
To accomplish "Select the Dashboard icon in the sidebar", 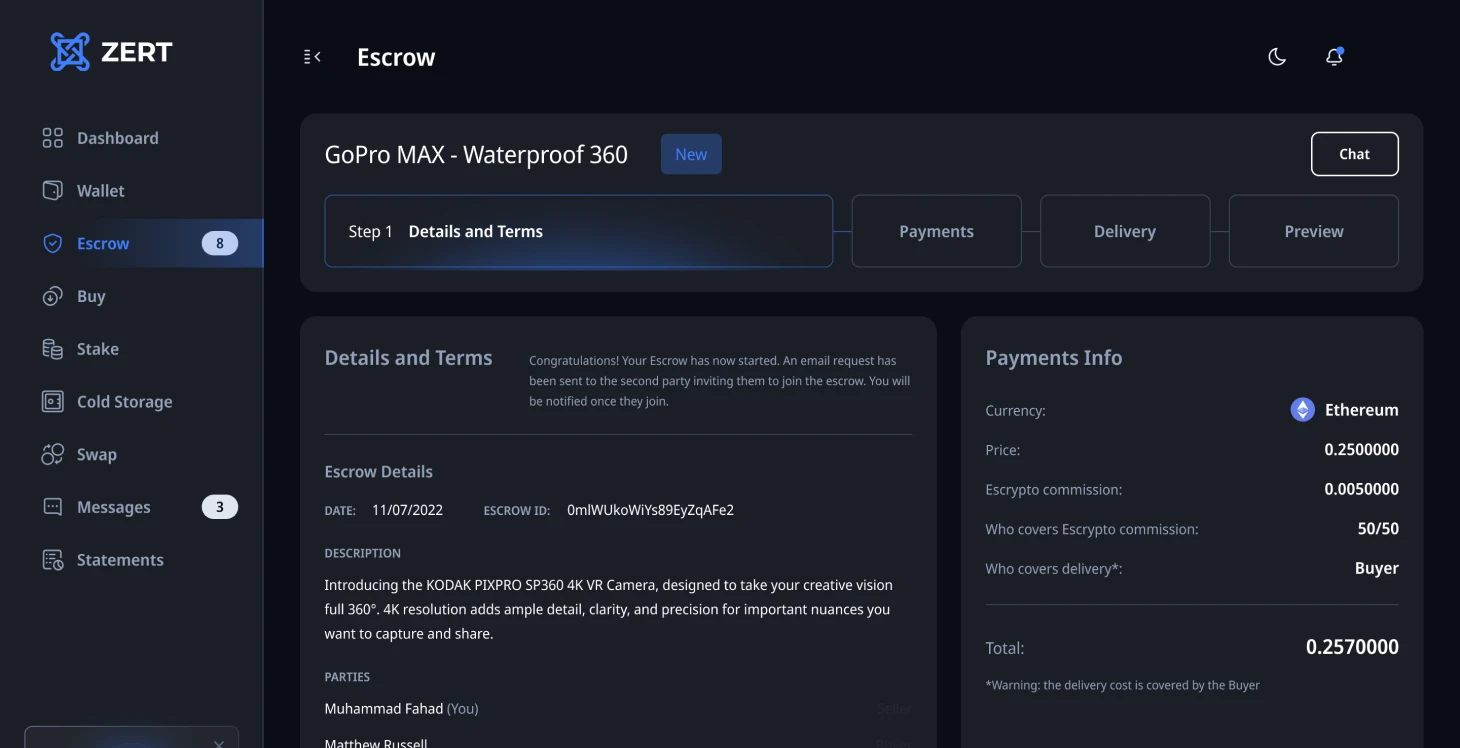I will (52, 137).
